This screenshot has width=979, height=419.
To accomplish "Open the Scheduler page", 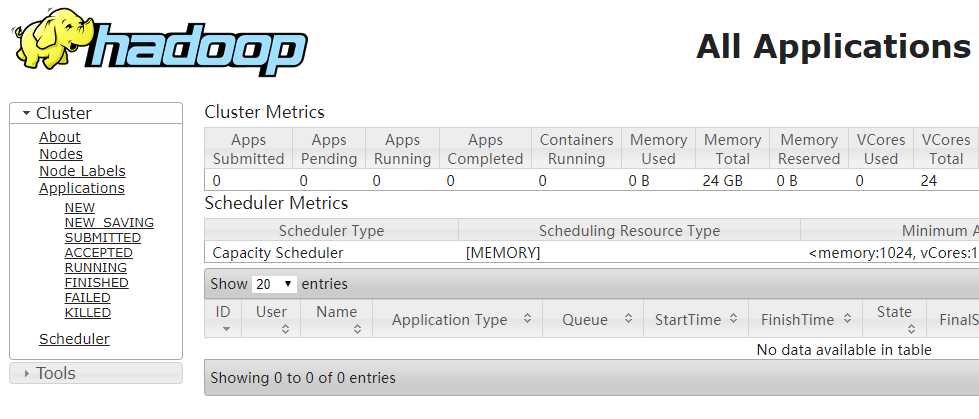I will [74, 339].
